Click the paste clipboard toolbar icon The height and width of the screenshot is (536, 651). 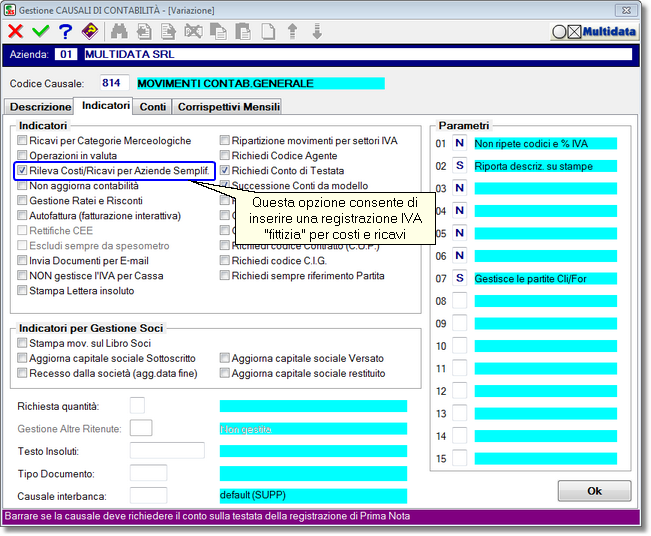pyautogui.click(x=243, y=32)
